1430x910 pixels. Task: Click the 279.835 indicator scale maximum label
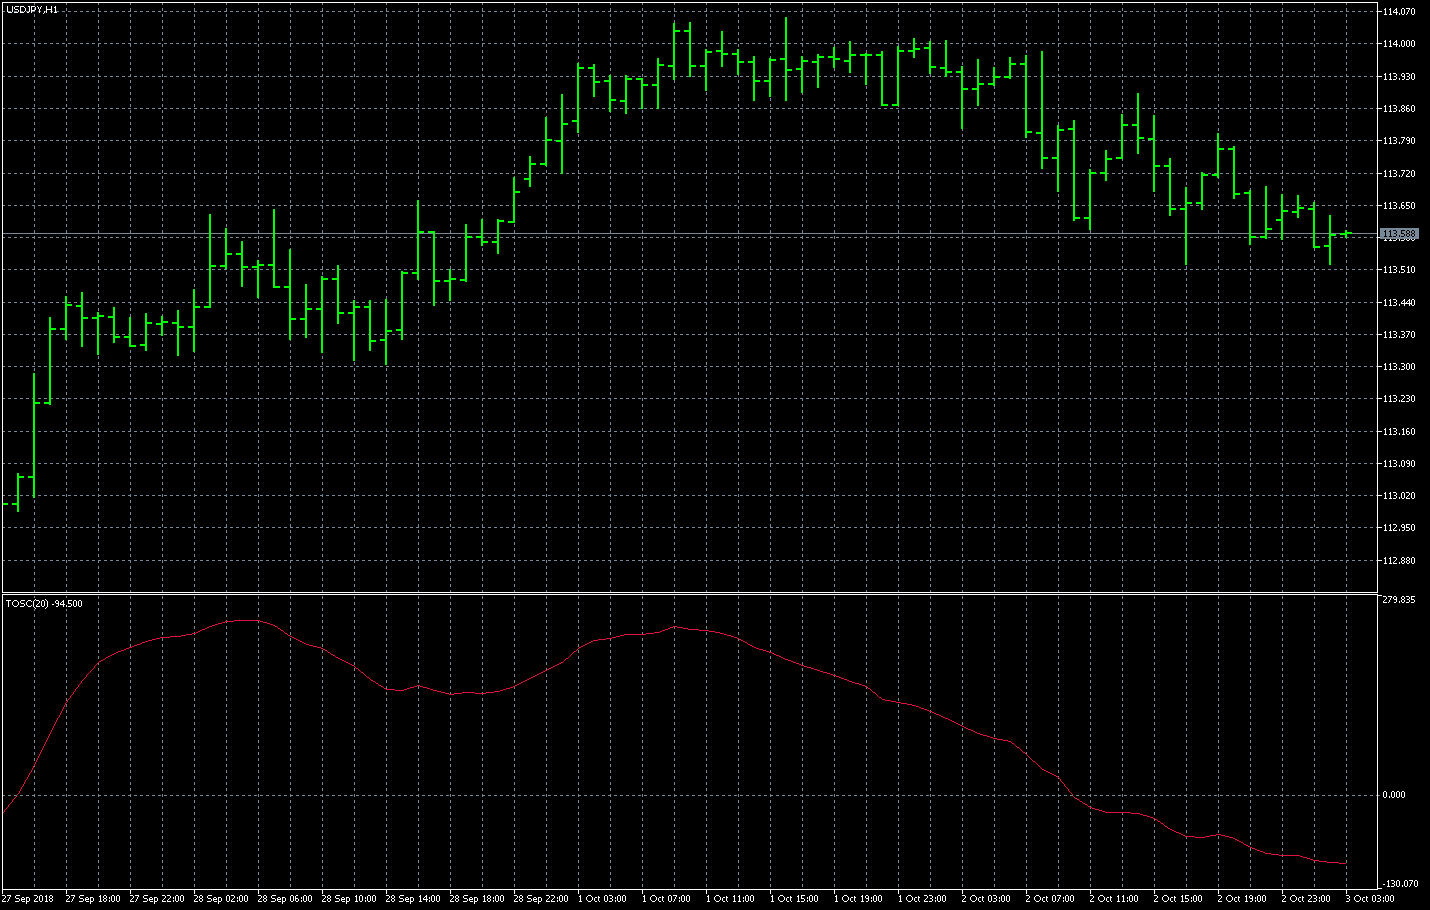coord(1398,600)
